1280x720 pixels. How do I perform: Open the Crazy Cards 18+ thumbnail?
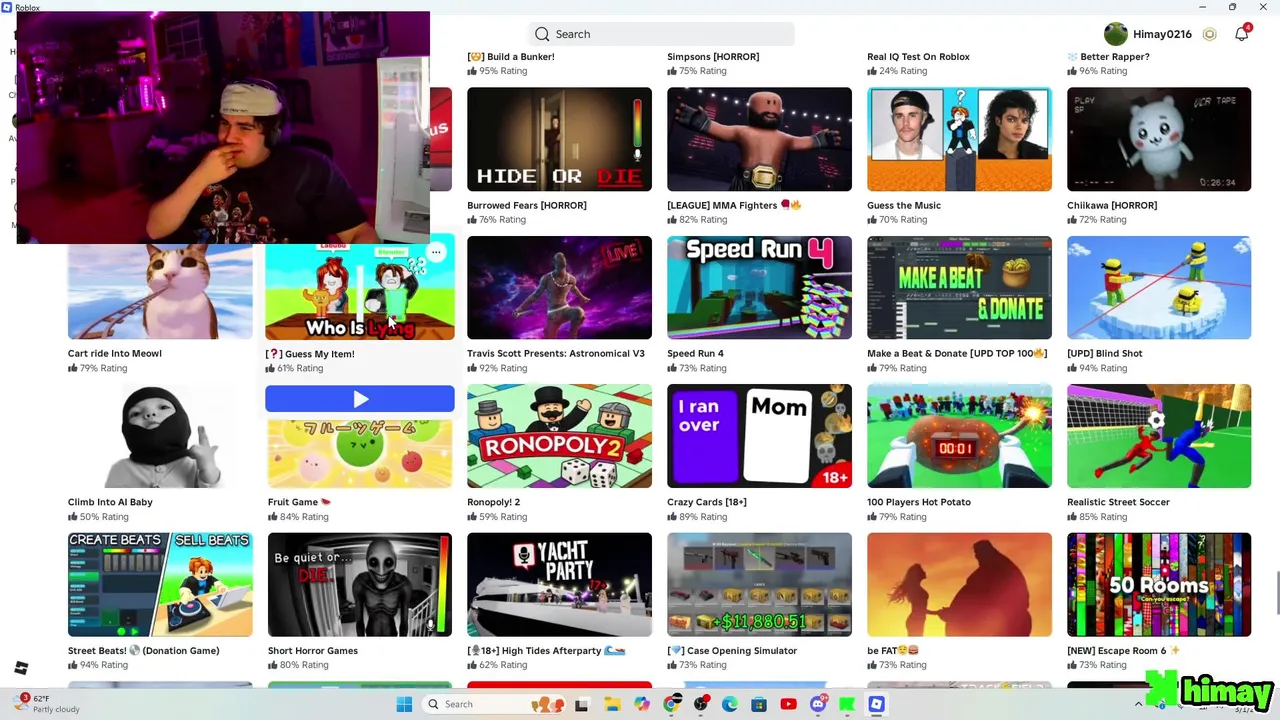759,436
